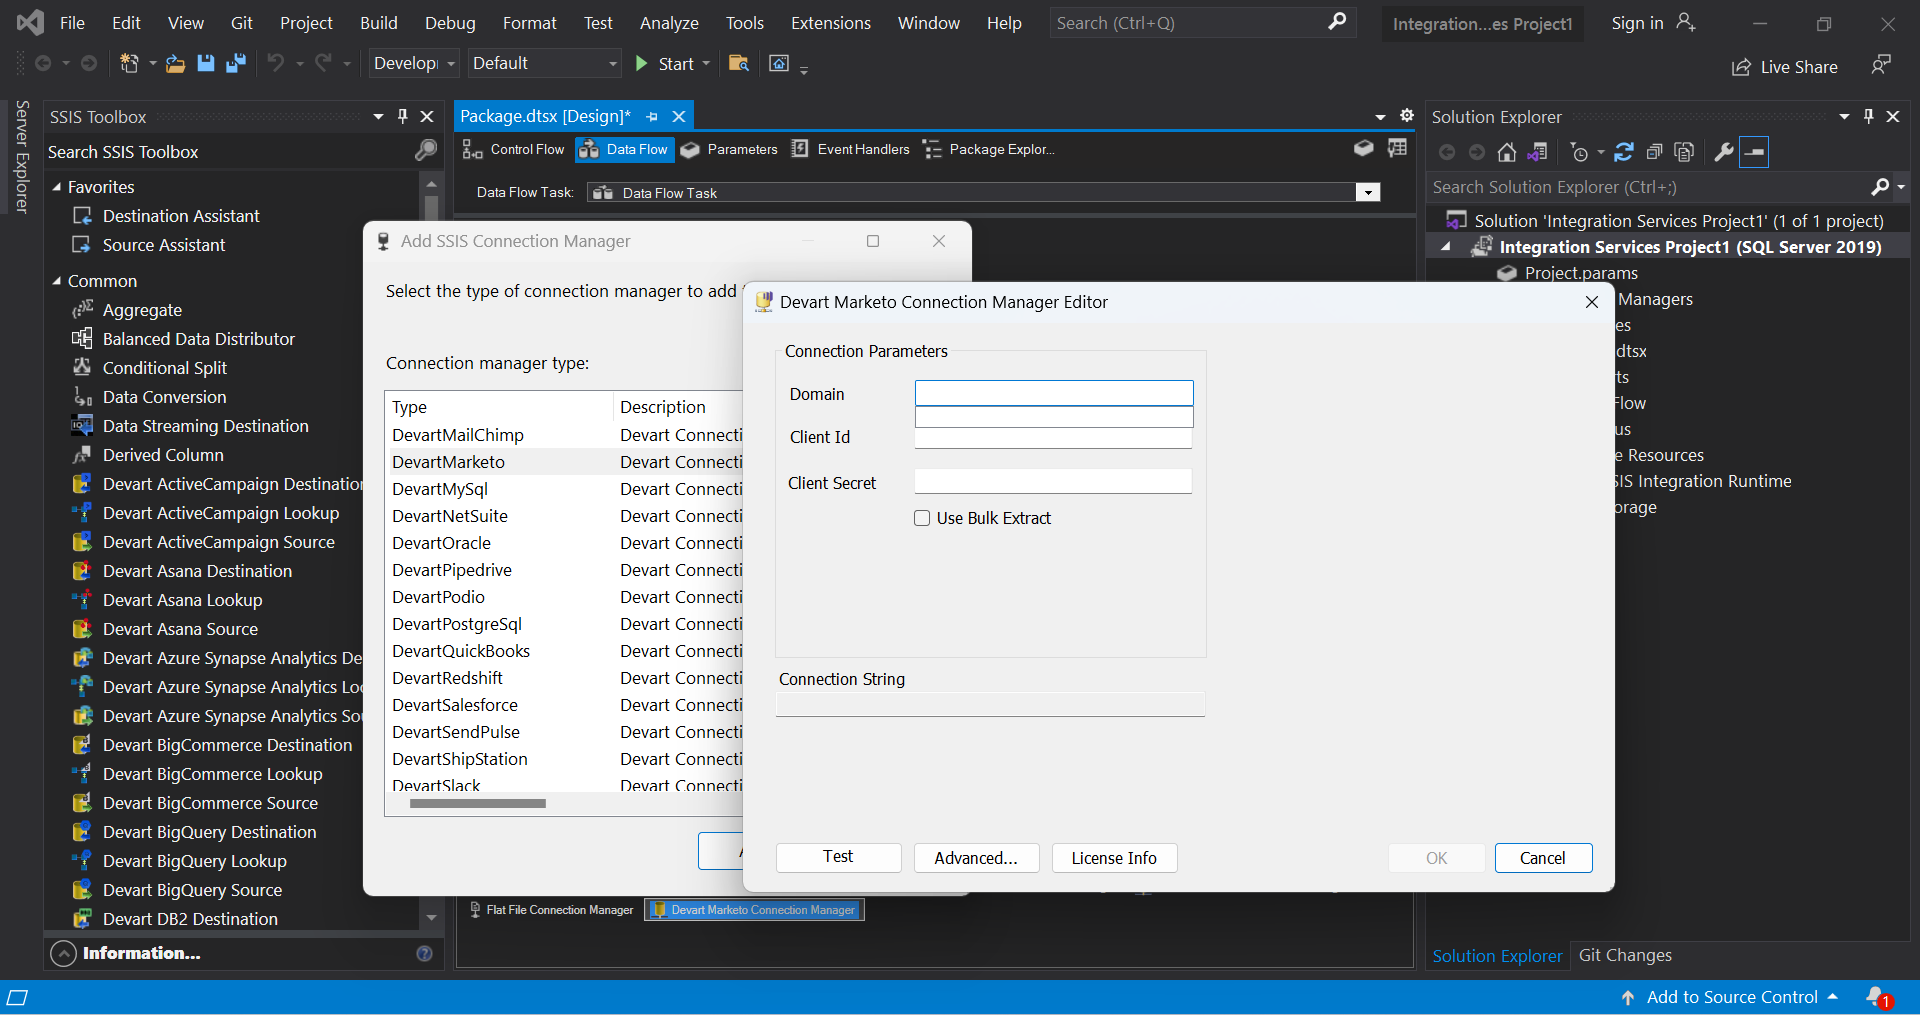Click the SSIS Toolbox search magnifier icon
This screenshot has width=1920, height=1015.
426,151
